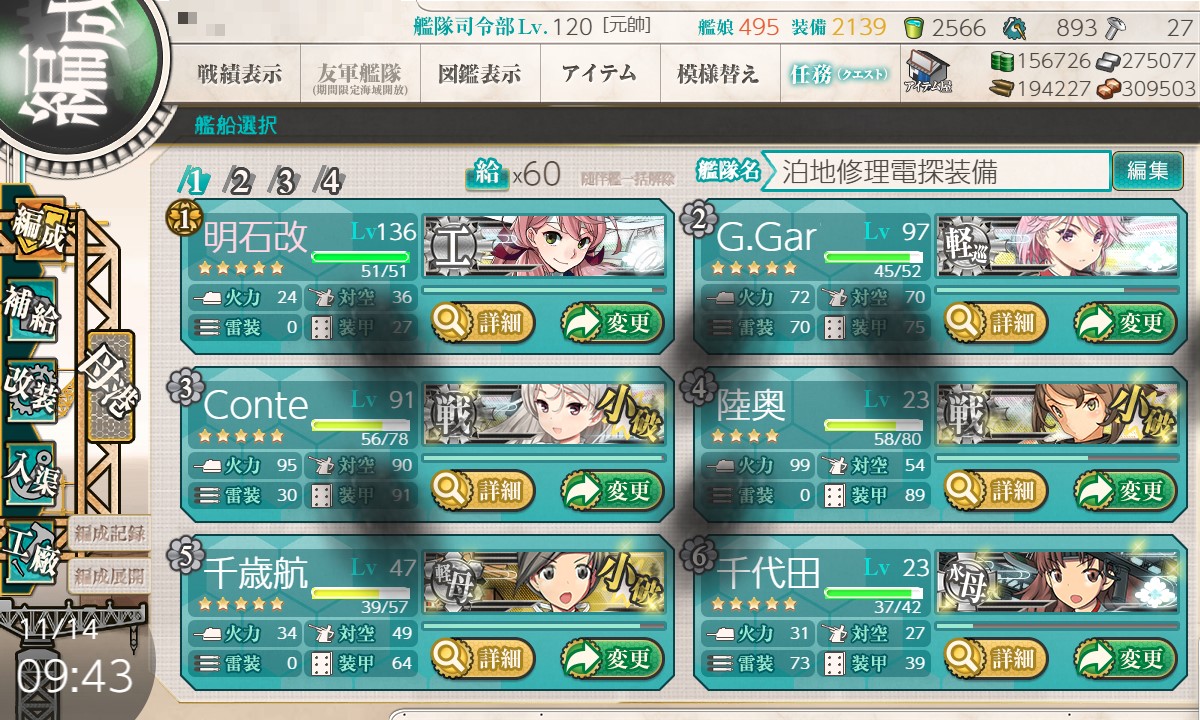Open the 工廠 factory sidebar icon
This screenshot has width=1200, height=720.
(x=31, y=550)
